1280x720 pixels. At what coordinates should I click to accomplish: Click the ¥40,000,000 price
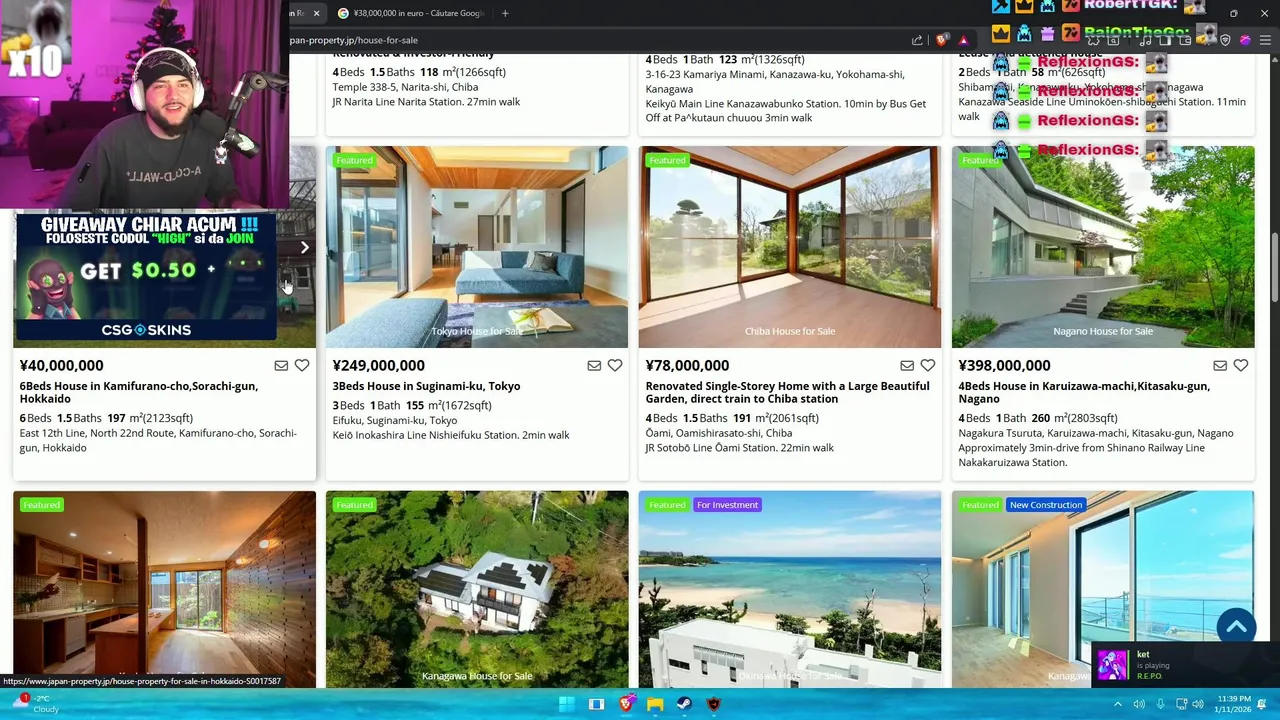tap(61, 366)
